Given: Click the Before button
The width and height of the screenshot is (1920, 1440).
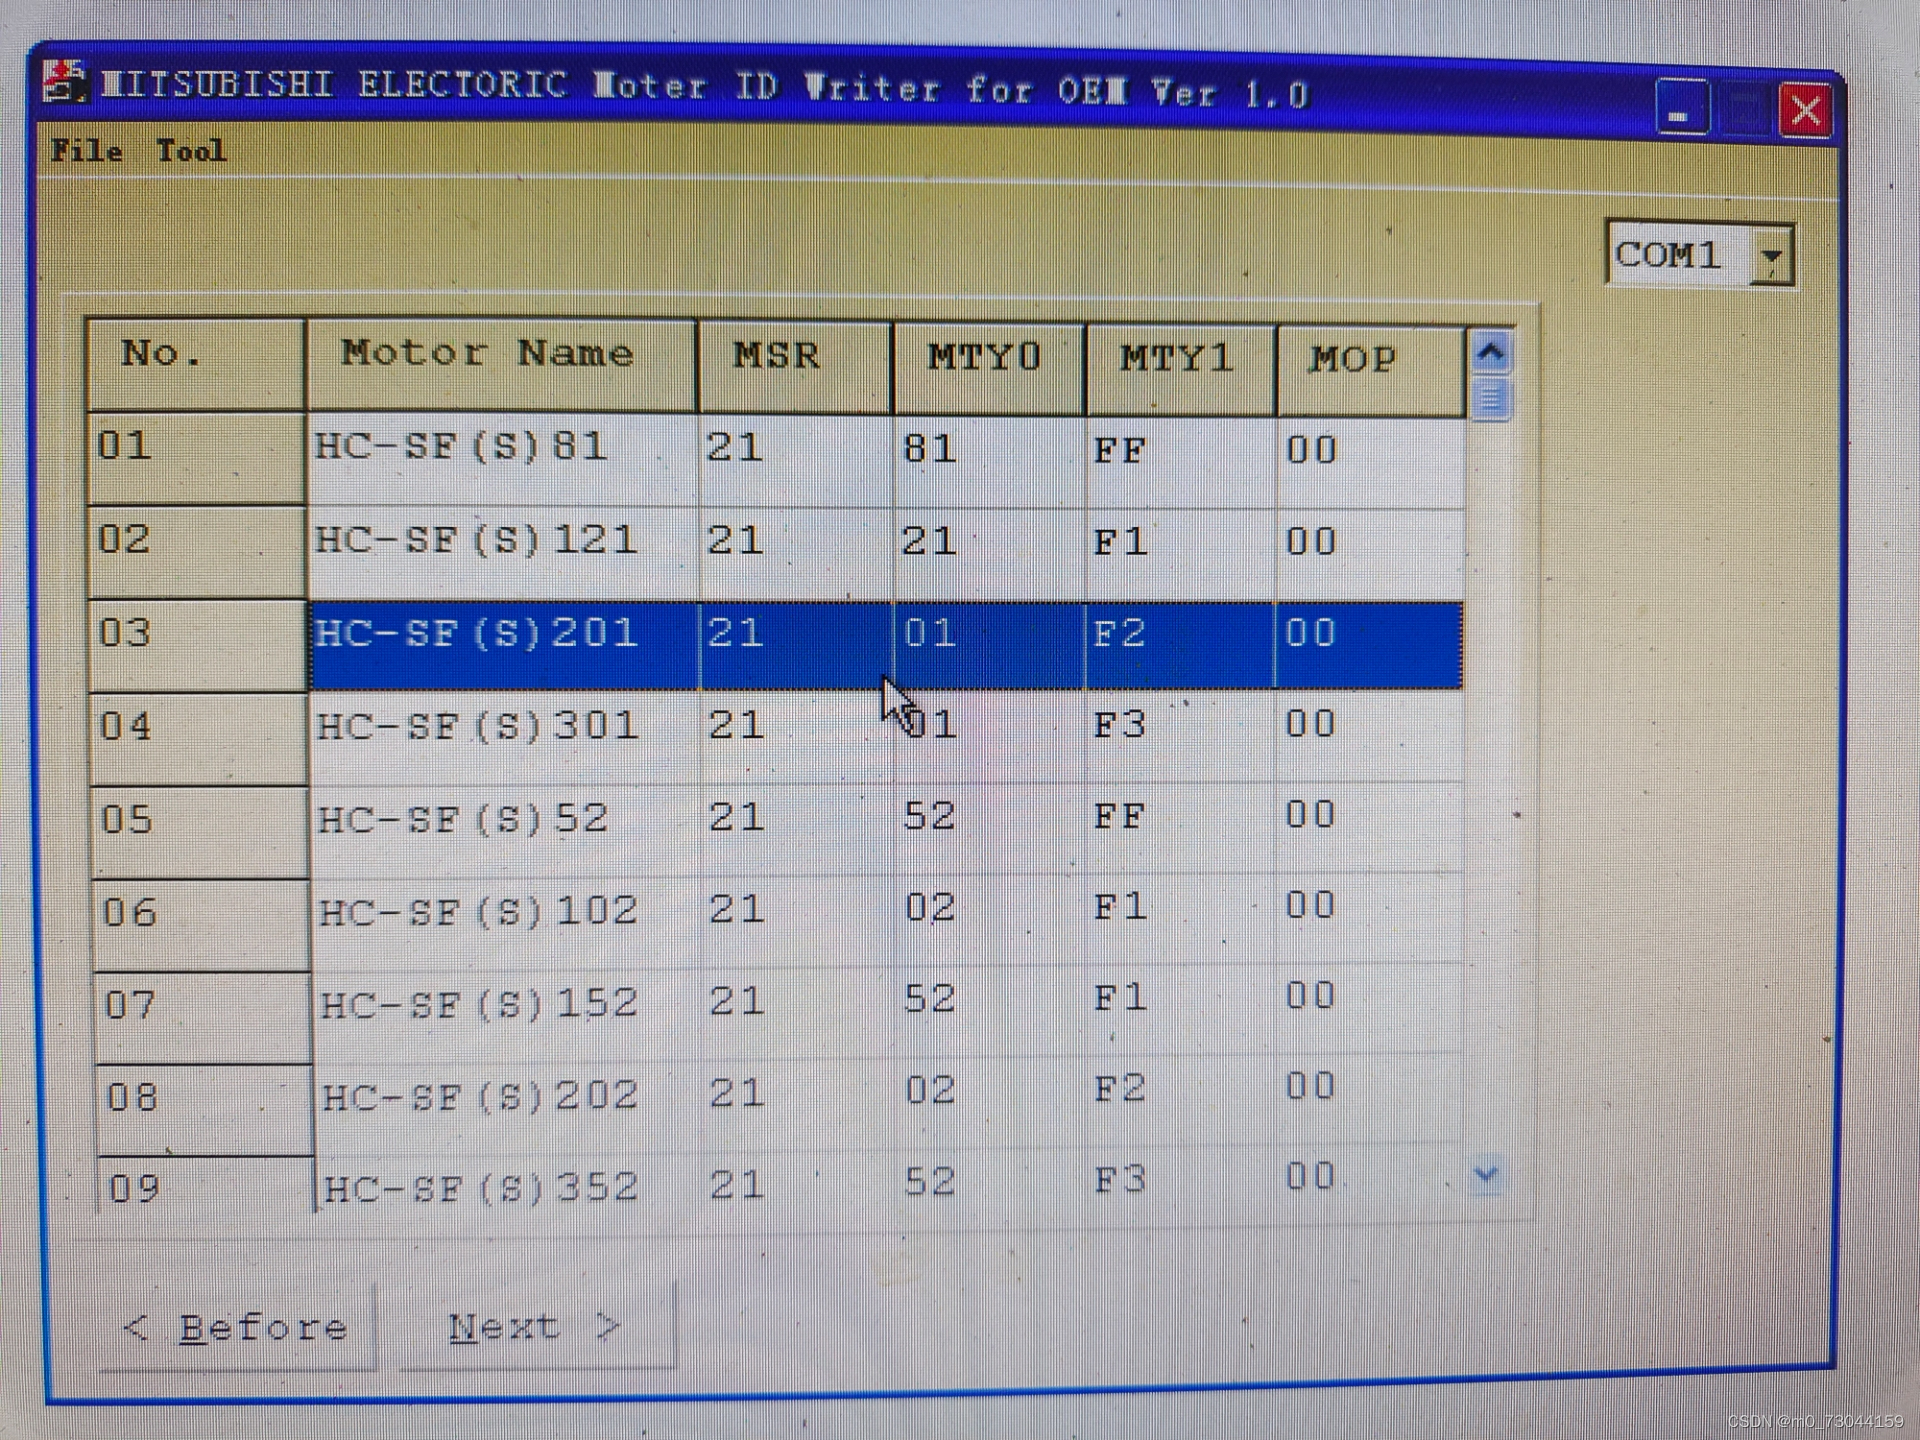Looking at the screenshot, I should (237, 1327).
